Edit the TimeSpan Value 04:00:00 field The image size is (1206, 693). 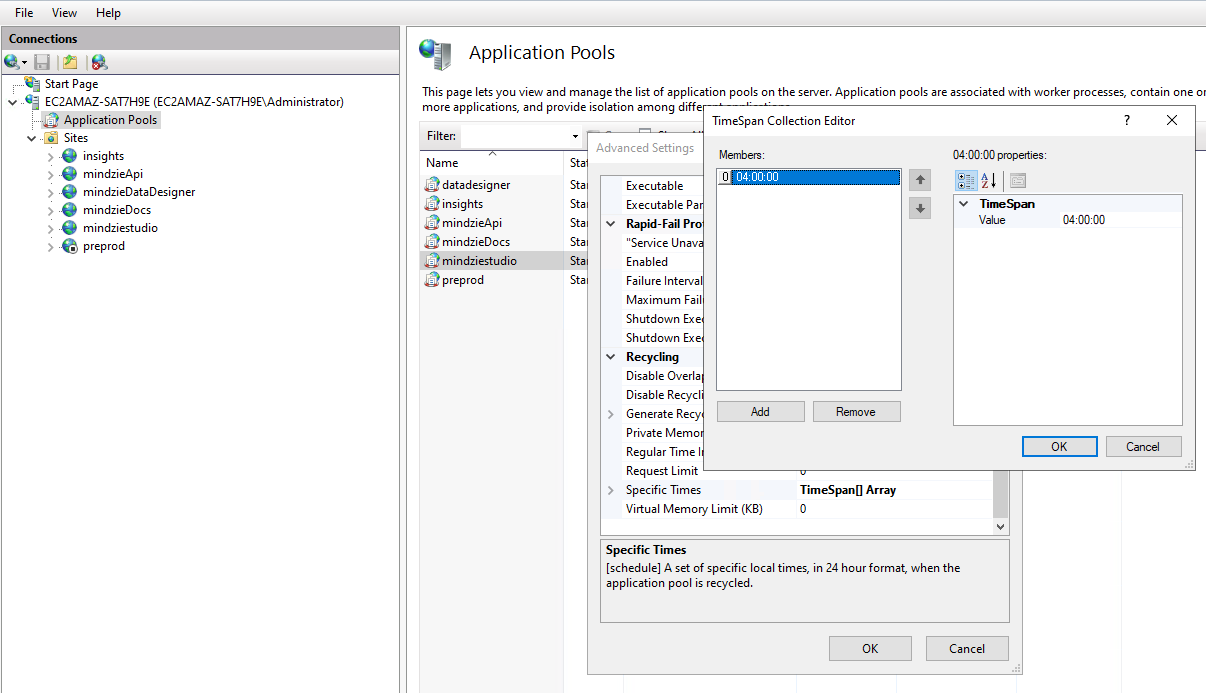pyautogui.click(x=1120, y=220)
